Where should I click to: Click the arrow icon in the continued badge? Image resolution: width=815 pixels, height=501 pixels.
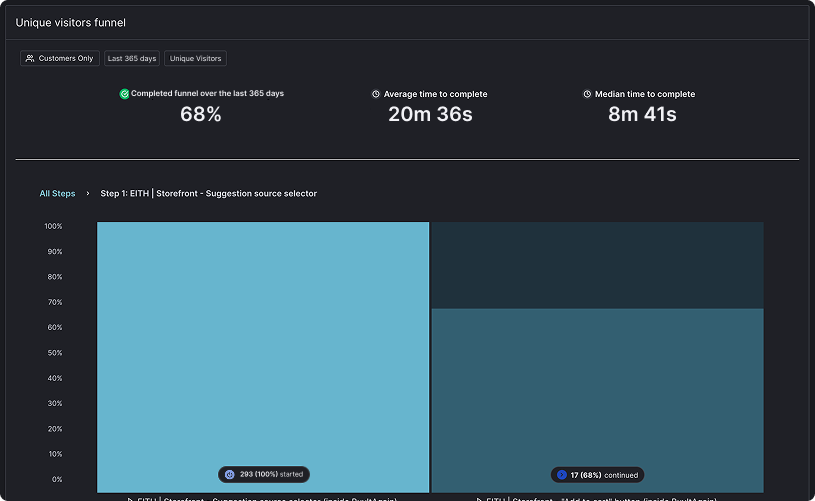[x=561, y=475]
